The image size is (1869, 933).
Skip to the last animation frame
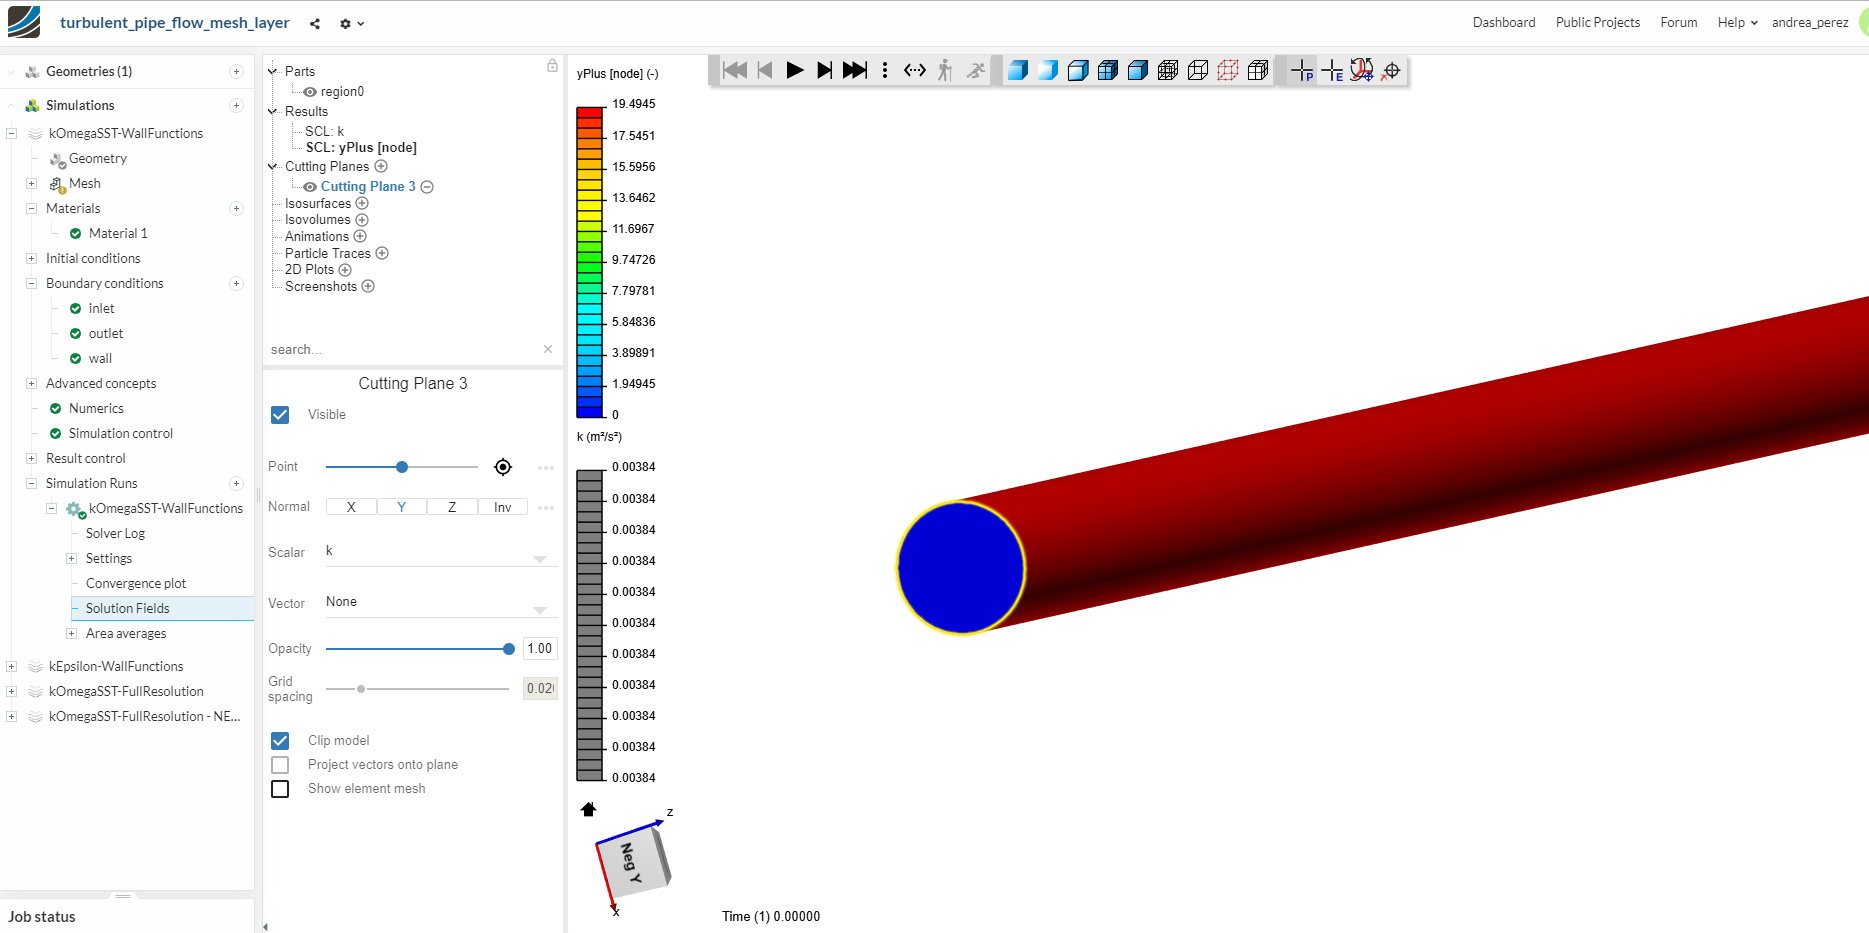tap(855, 70)
